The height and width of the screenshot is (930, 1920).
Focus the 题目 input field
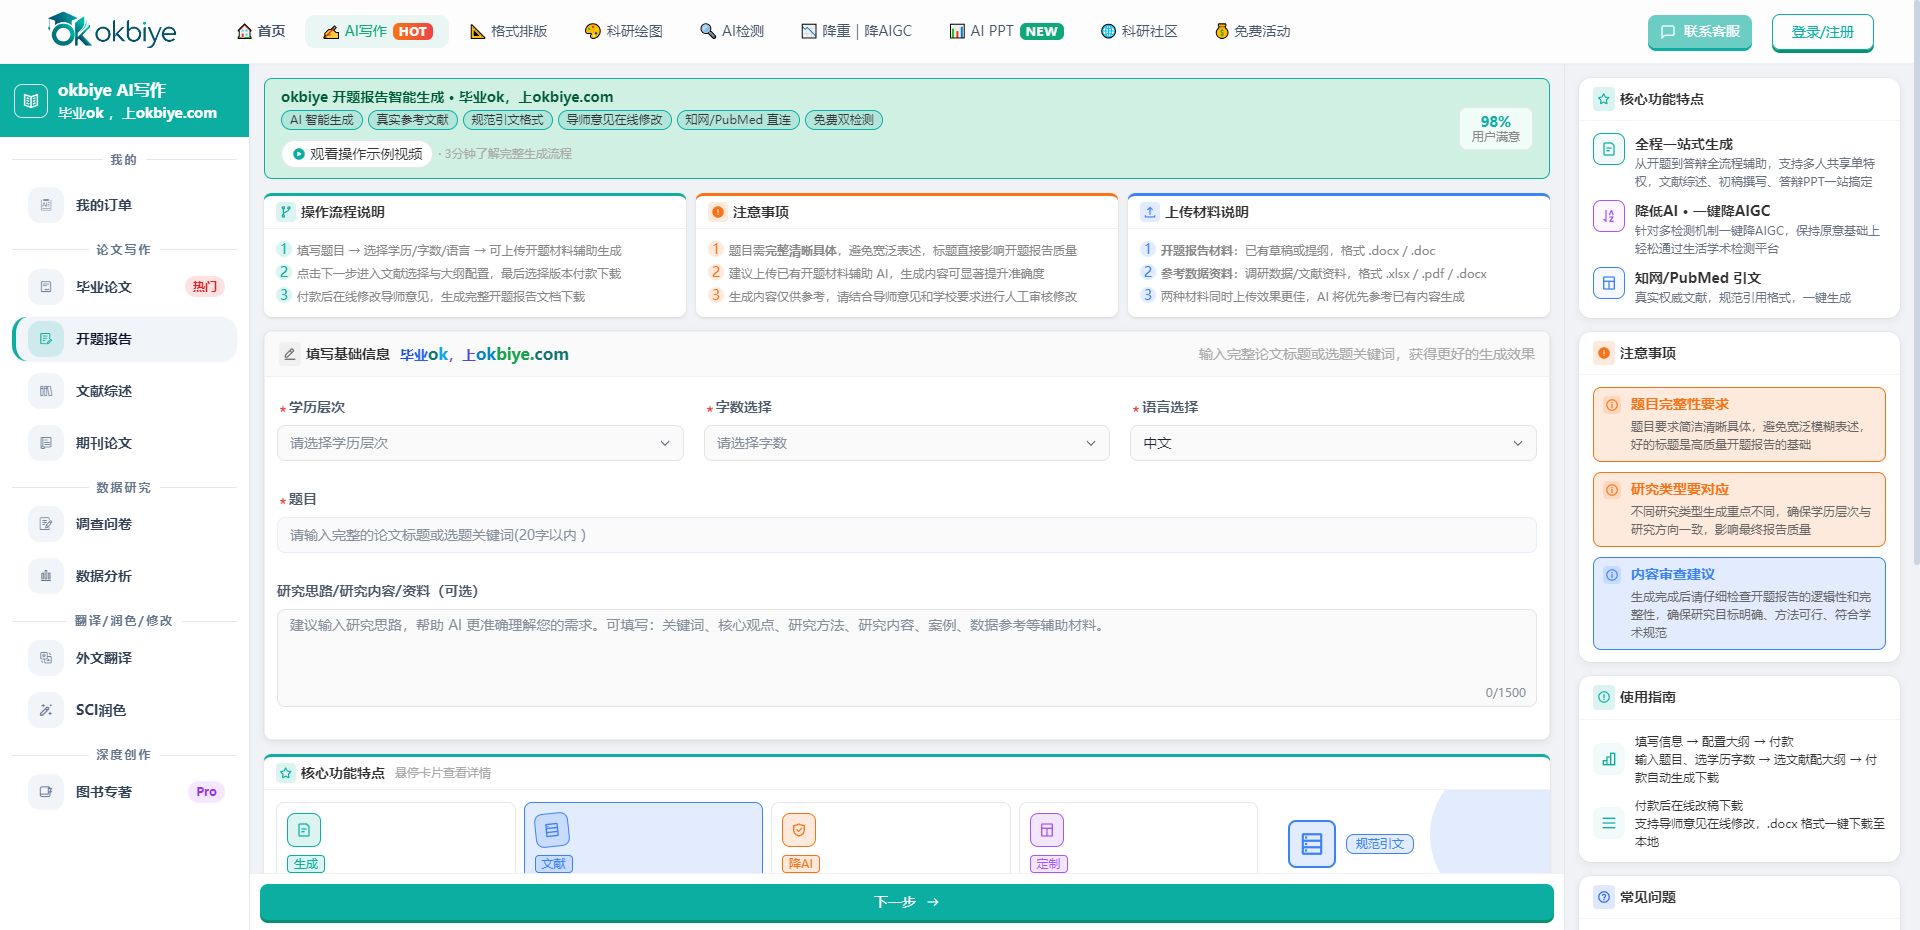click(x=907, y=535)
